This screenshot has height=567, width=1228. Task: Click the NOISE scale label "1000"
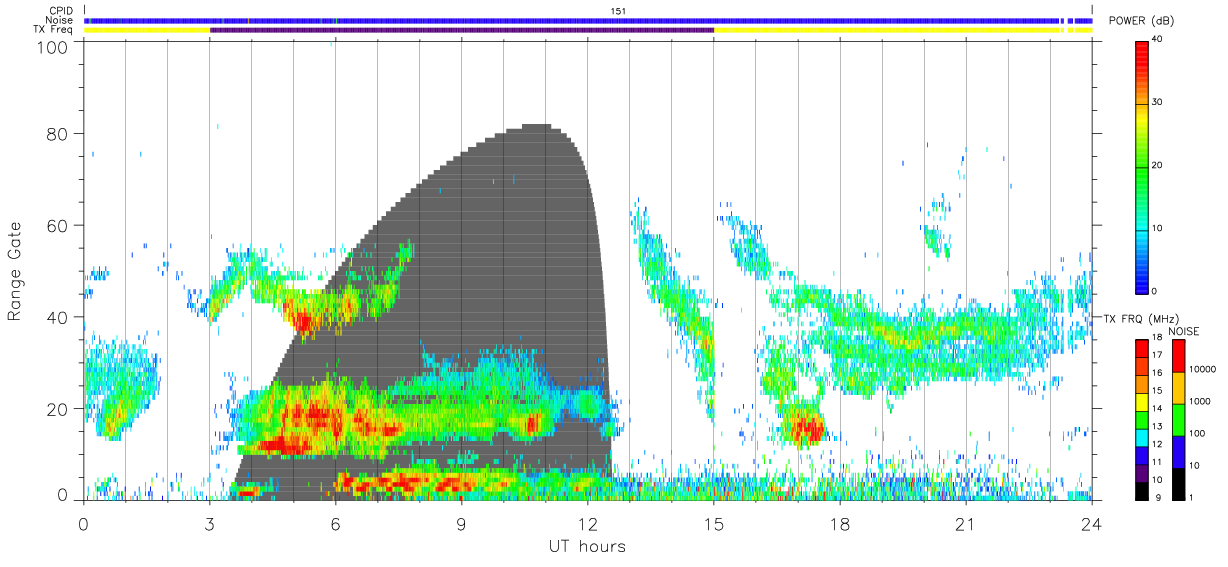coord(1200,401)
